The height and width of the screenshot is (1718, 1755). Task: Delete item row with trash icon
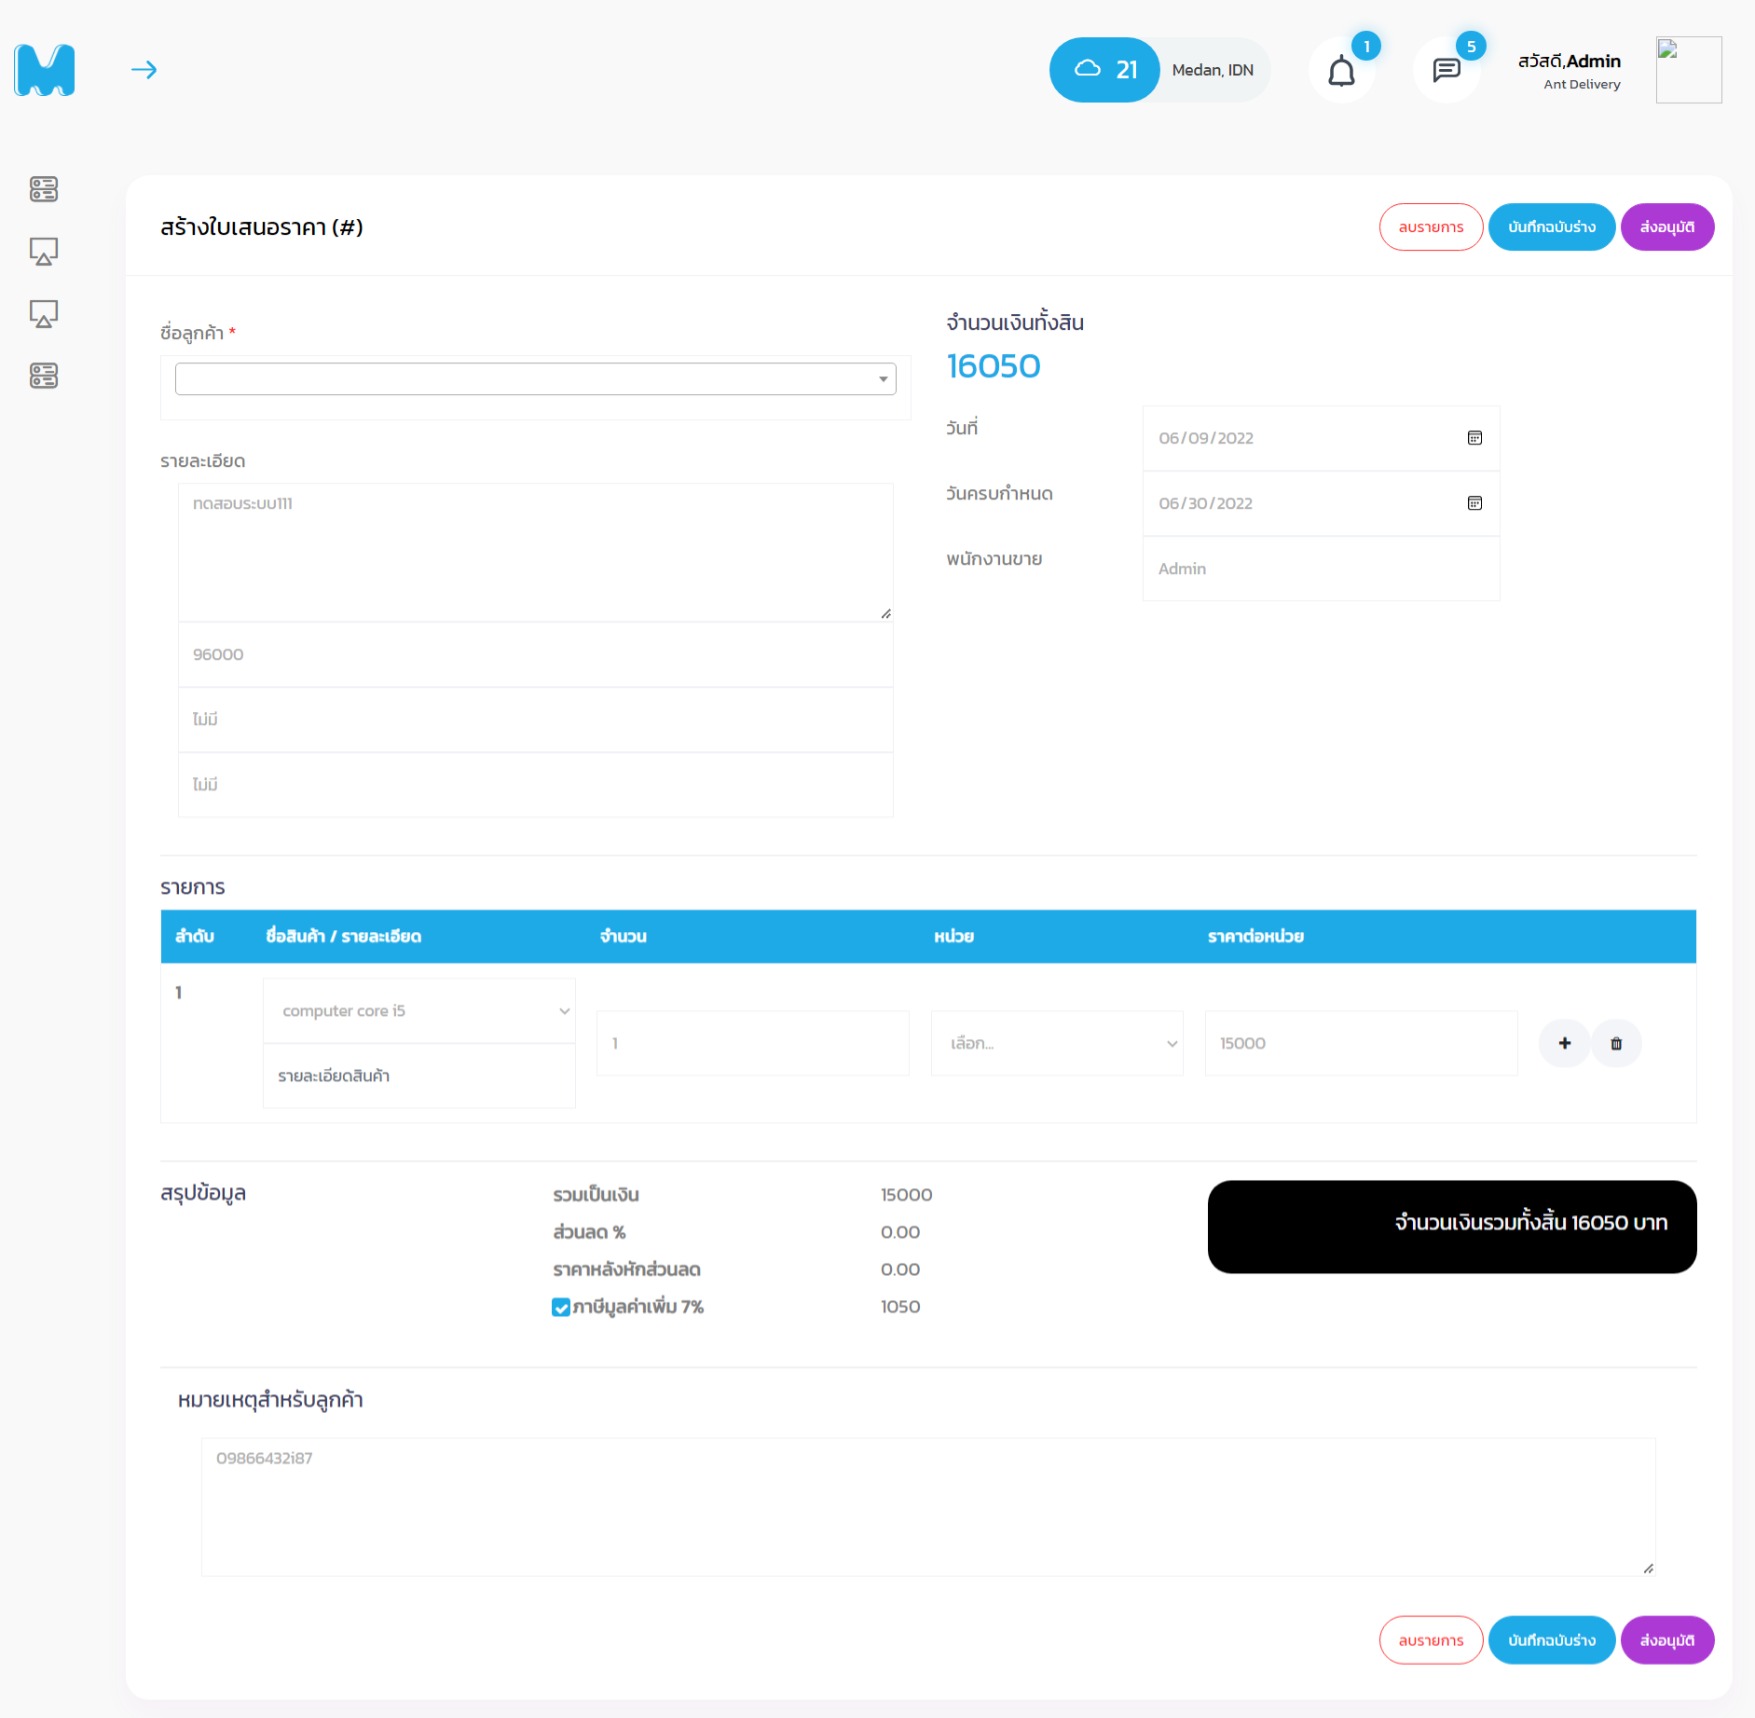click(x=1616, y=1043)
